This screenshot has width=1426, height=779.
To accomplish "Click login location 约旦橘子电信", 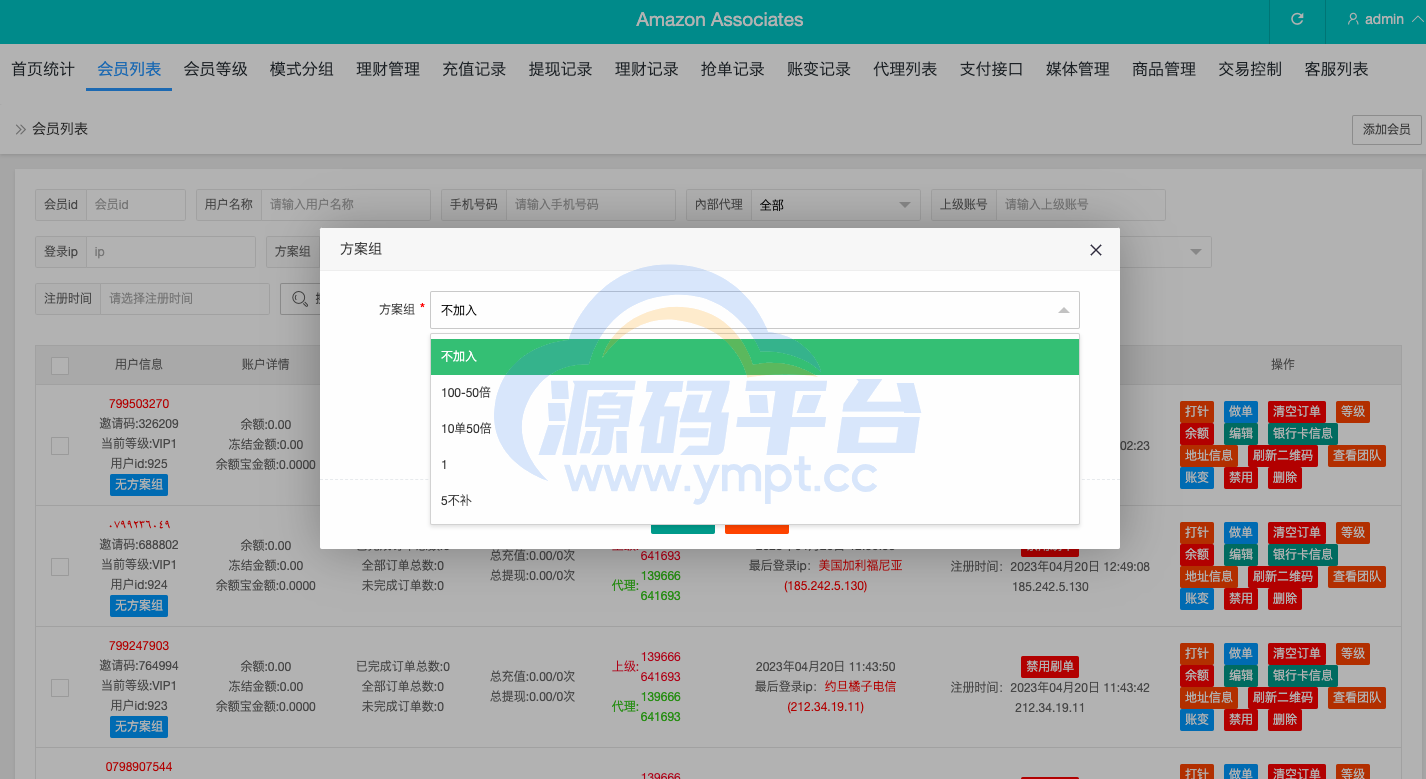I will (x=860, y=687).
